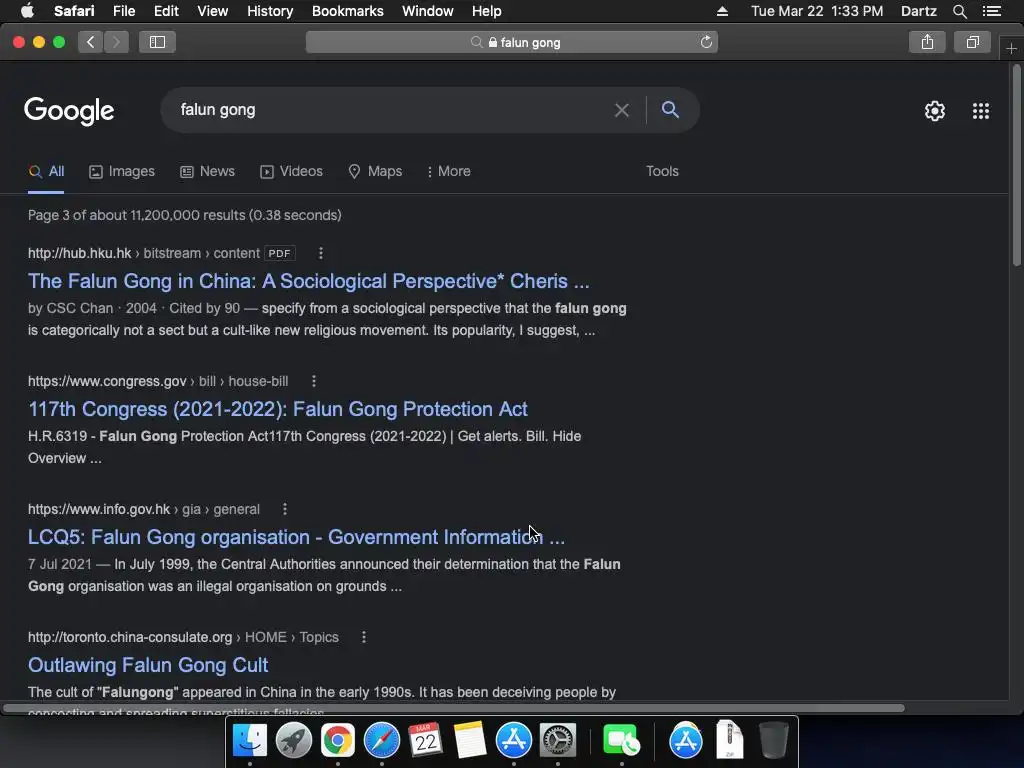Select the All results tab
The width and height of the screenshot is (1024, 768).
46,172
